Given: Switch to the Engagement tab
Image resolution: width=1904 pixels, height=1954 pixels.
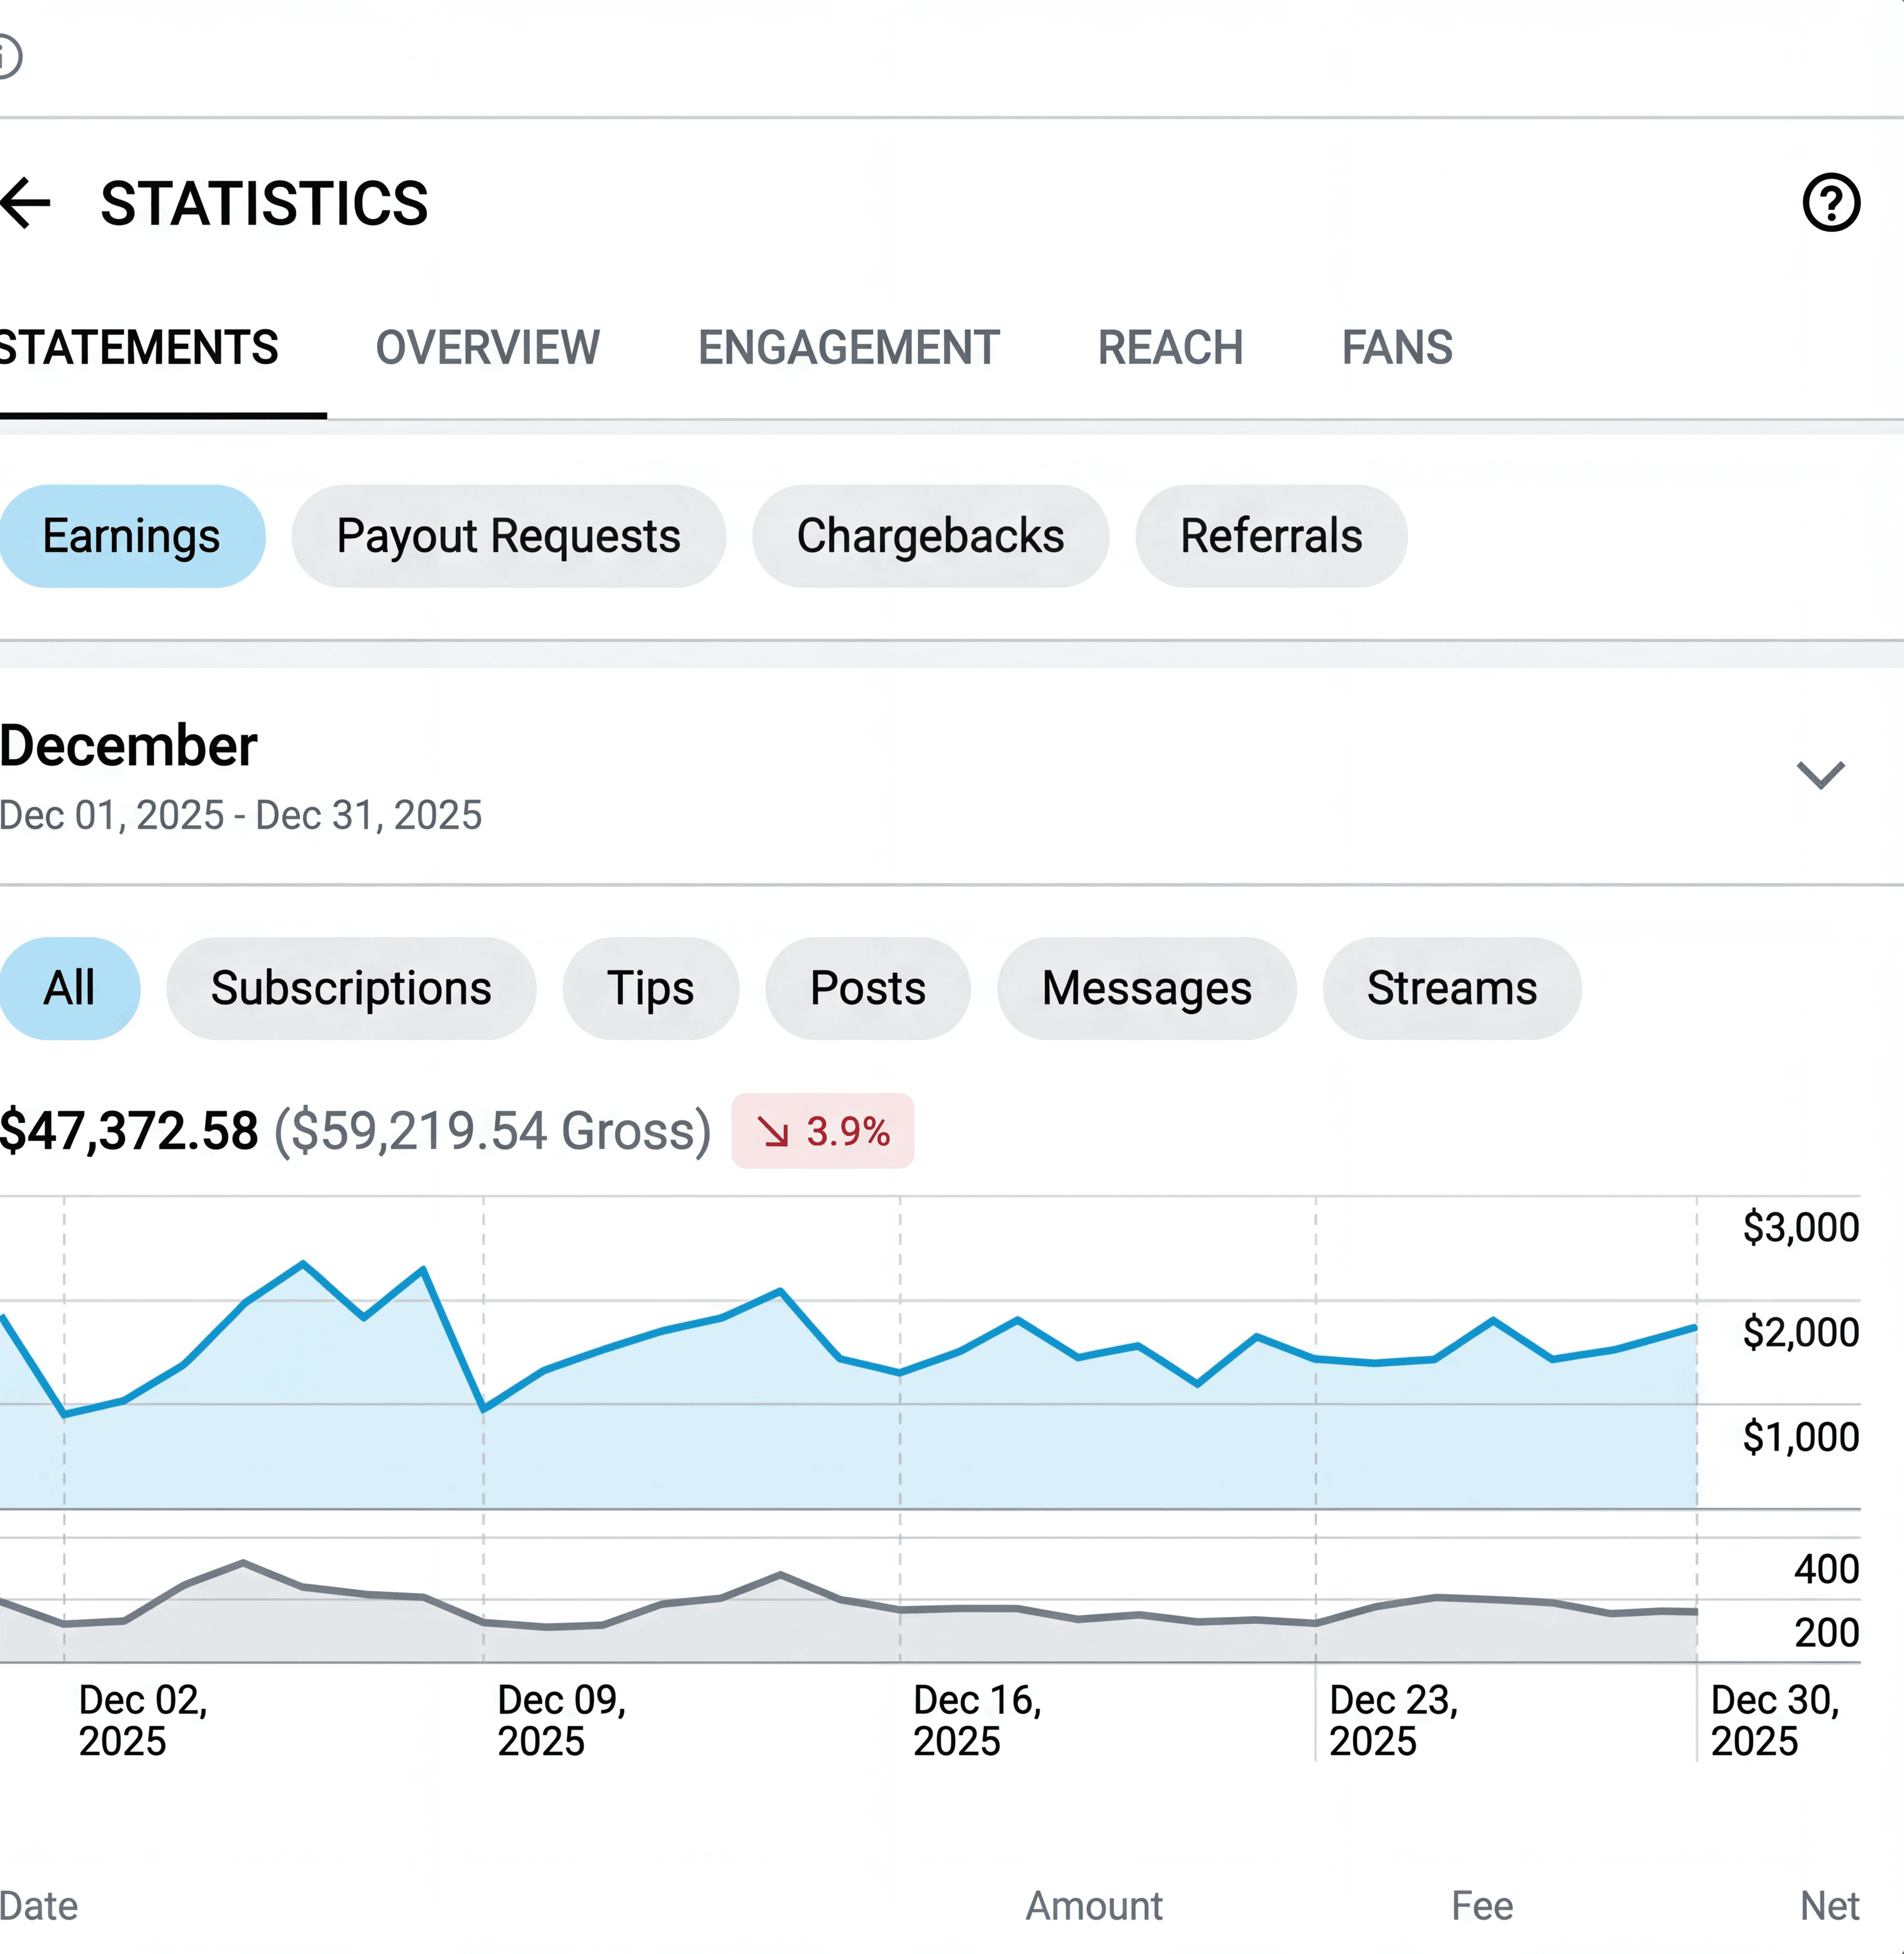Looking at the screenshot, I should coord(848,348).
